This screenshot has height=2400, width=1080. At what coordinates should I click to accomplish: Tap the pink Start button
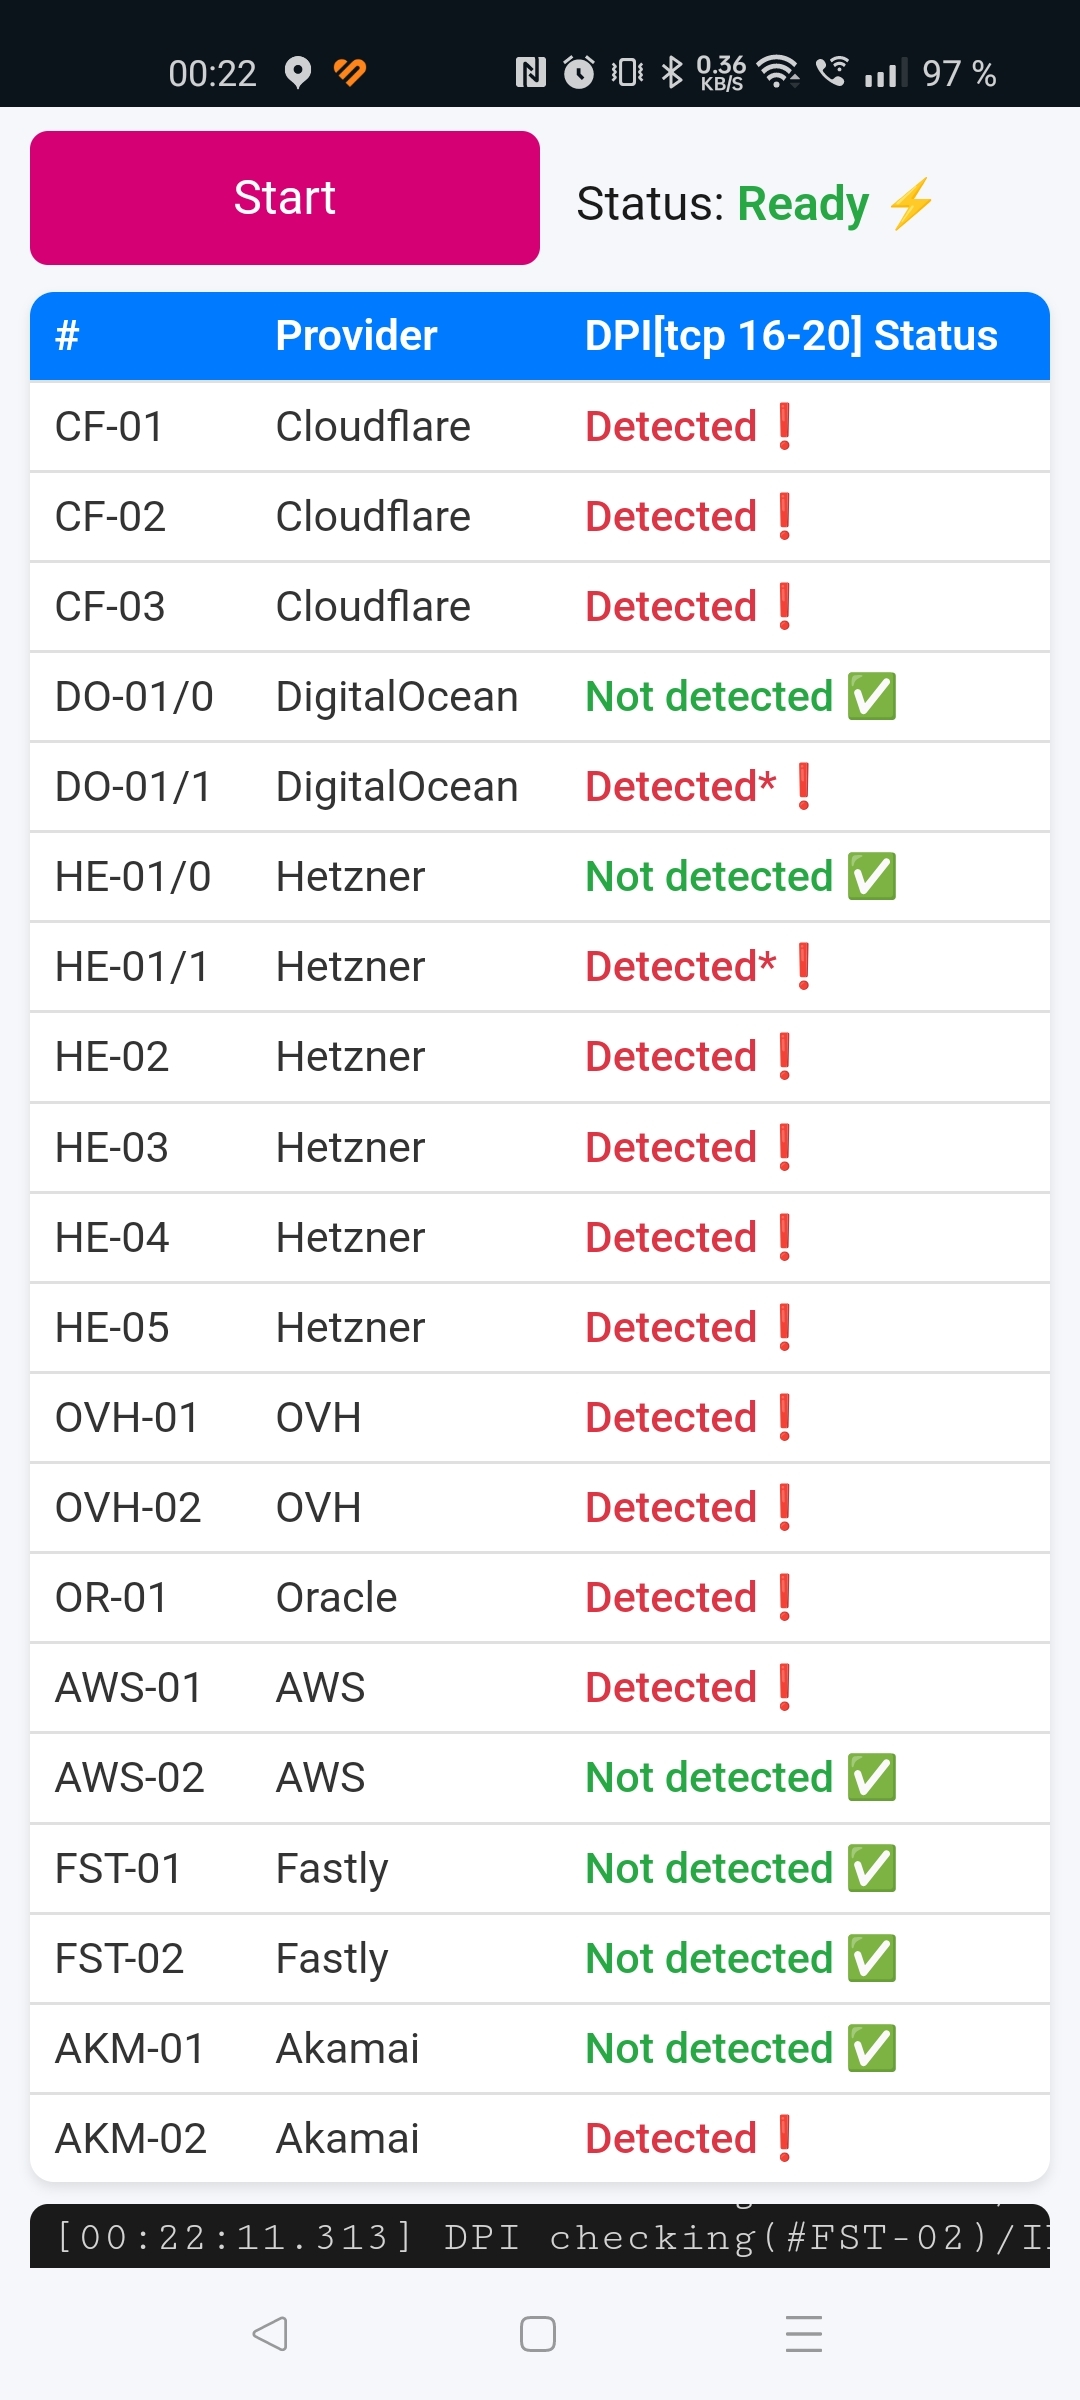[x=285, y=198]
